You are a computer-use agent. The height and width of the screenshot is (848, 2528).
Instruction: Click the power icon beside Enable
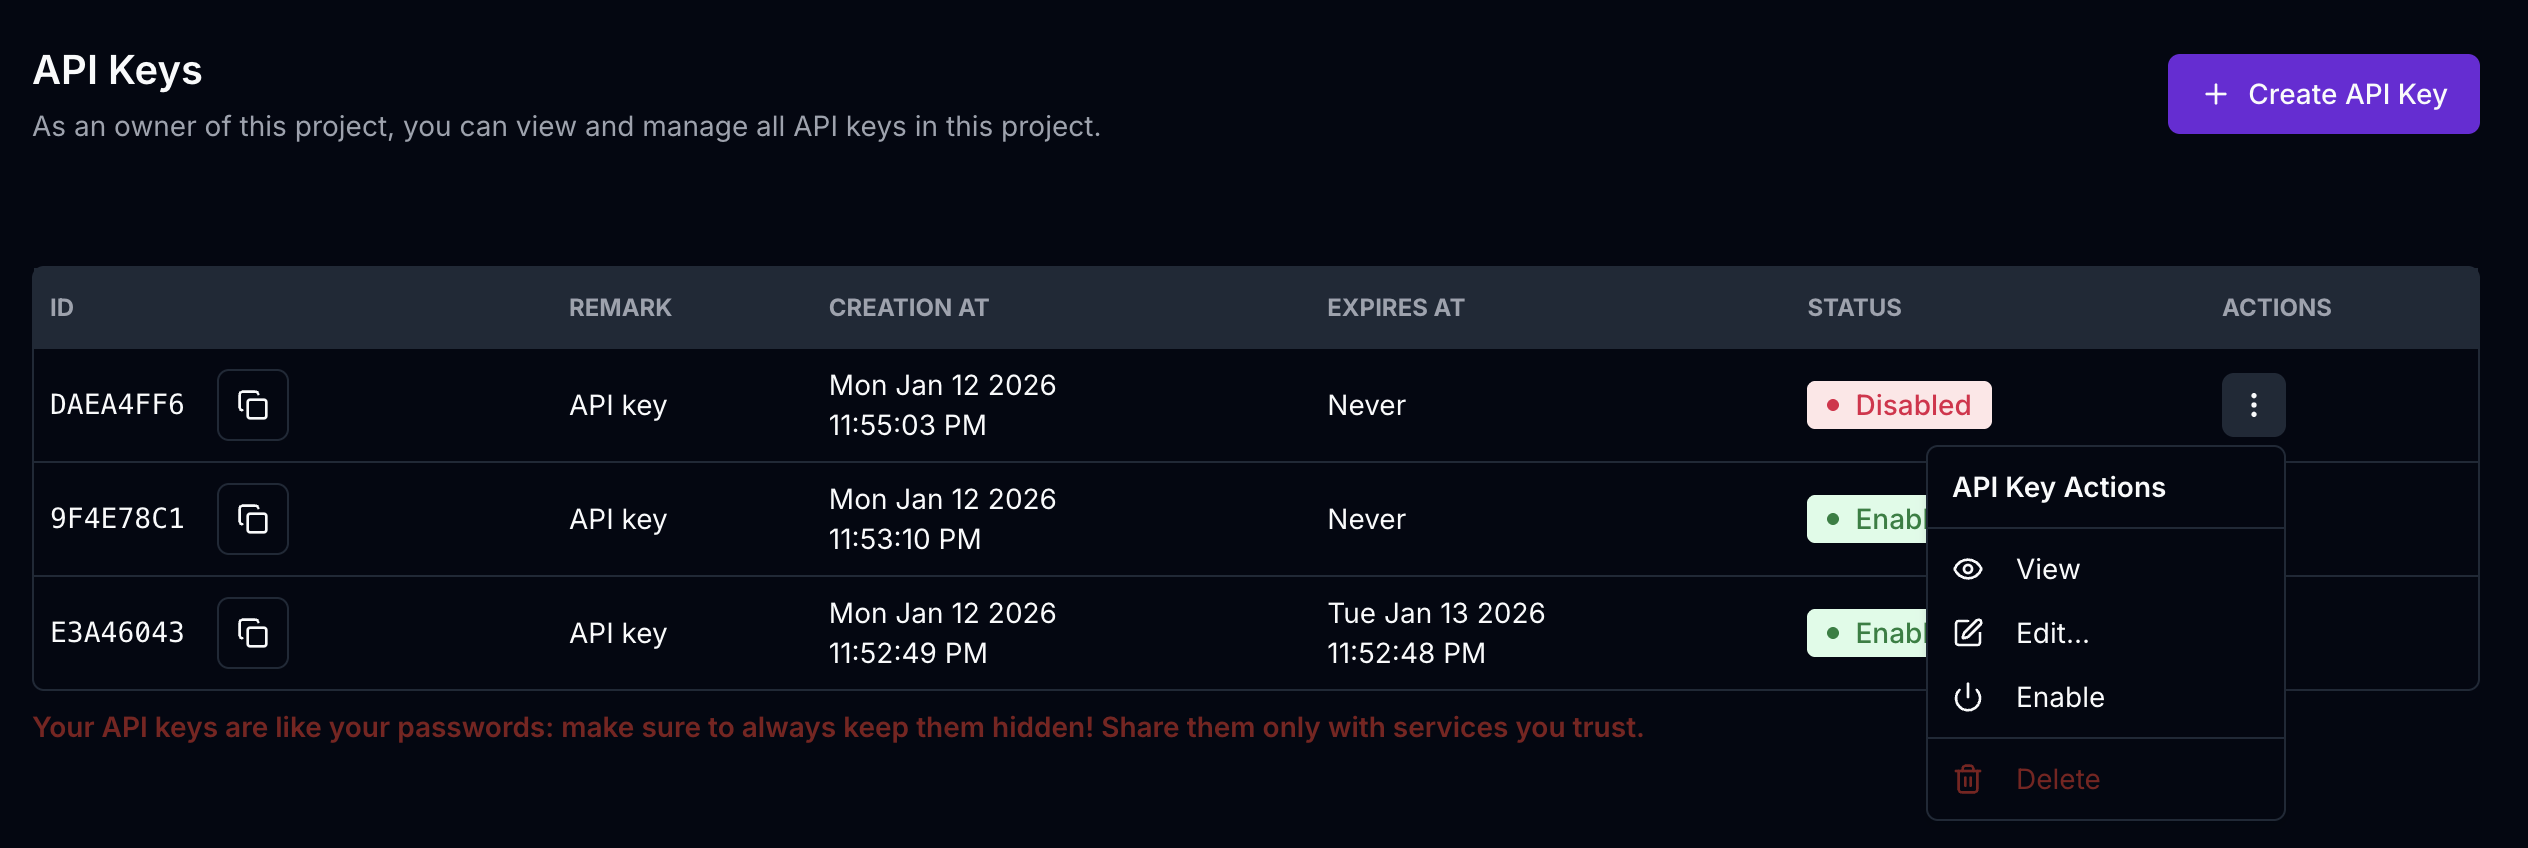[1968, 697]
